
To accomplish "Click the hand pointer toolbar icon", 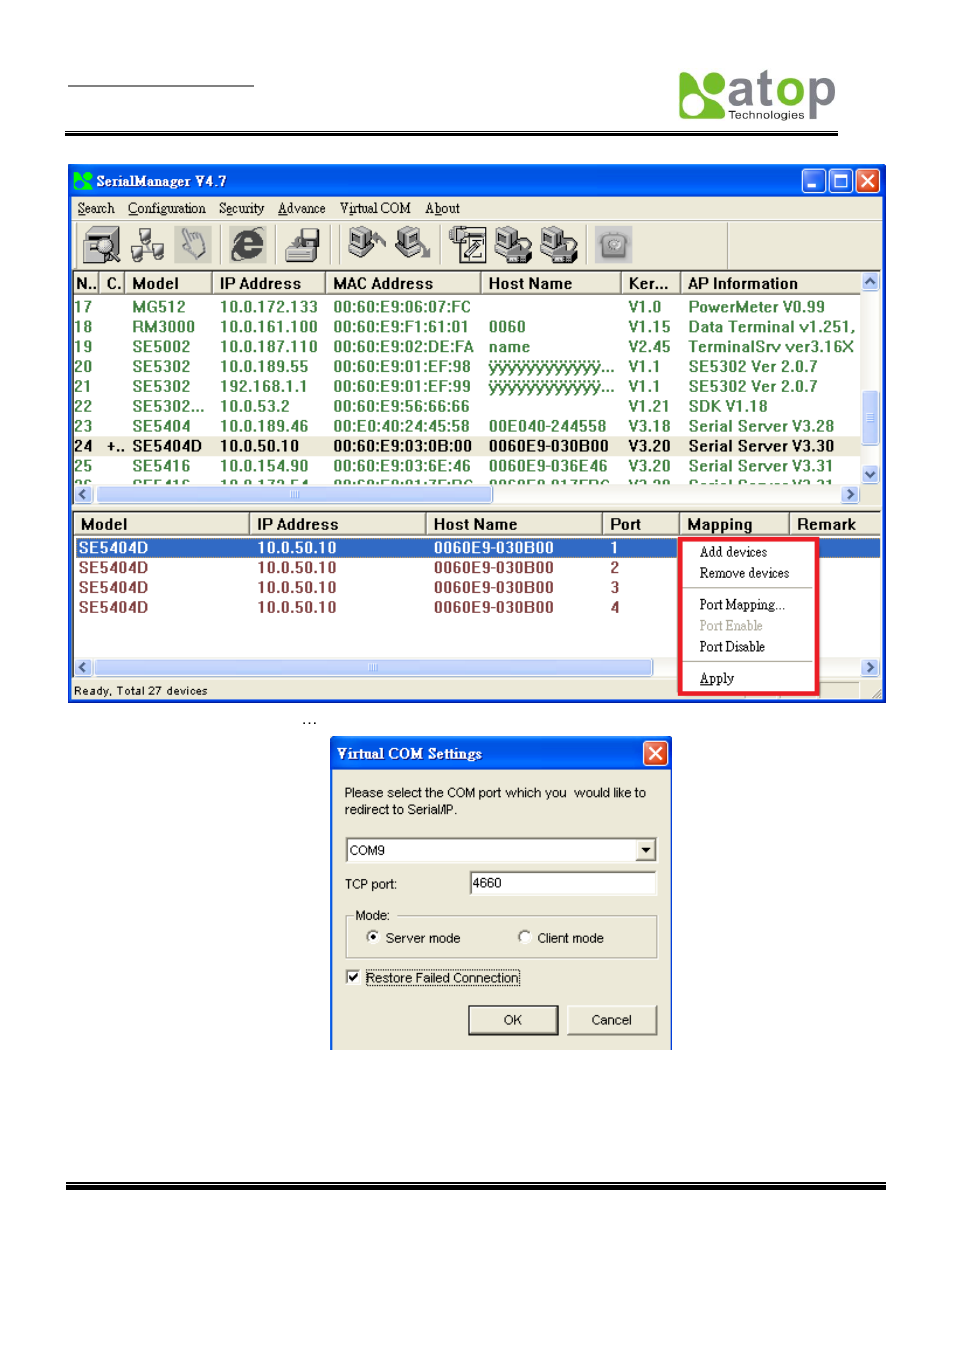I will tap(193, 244).
